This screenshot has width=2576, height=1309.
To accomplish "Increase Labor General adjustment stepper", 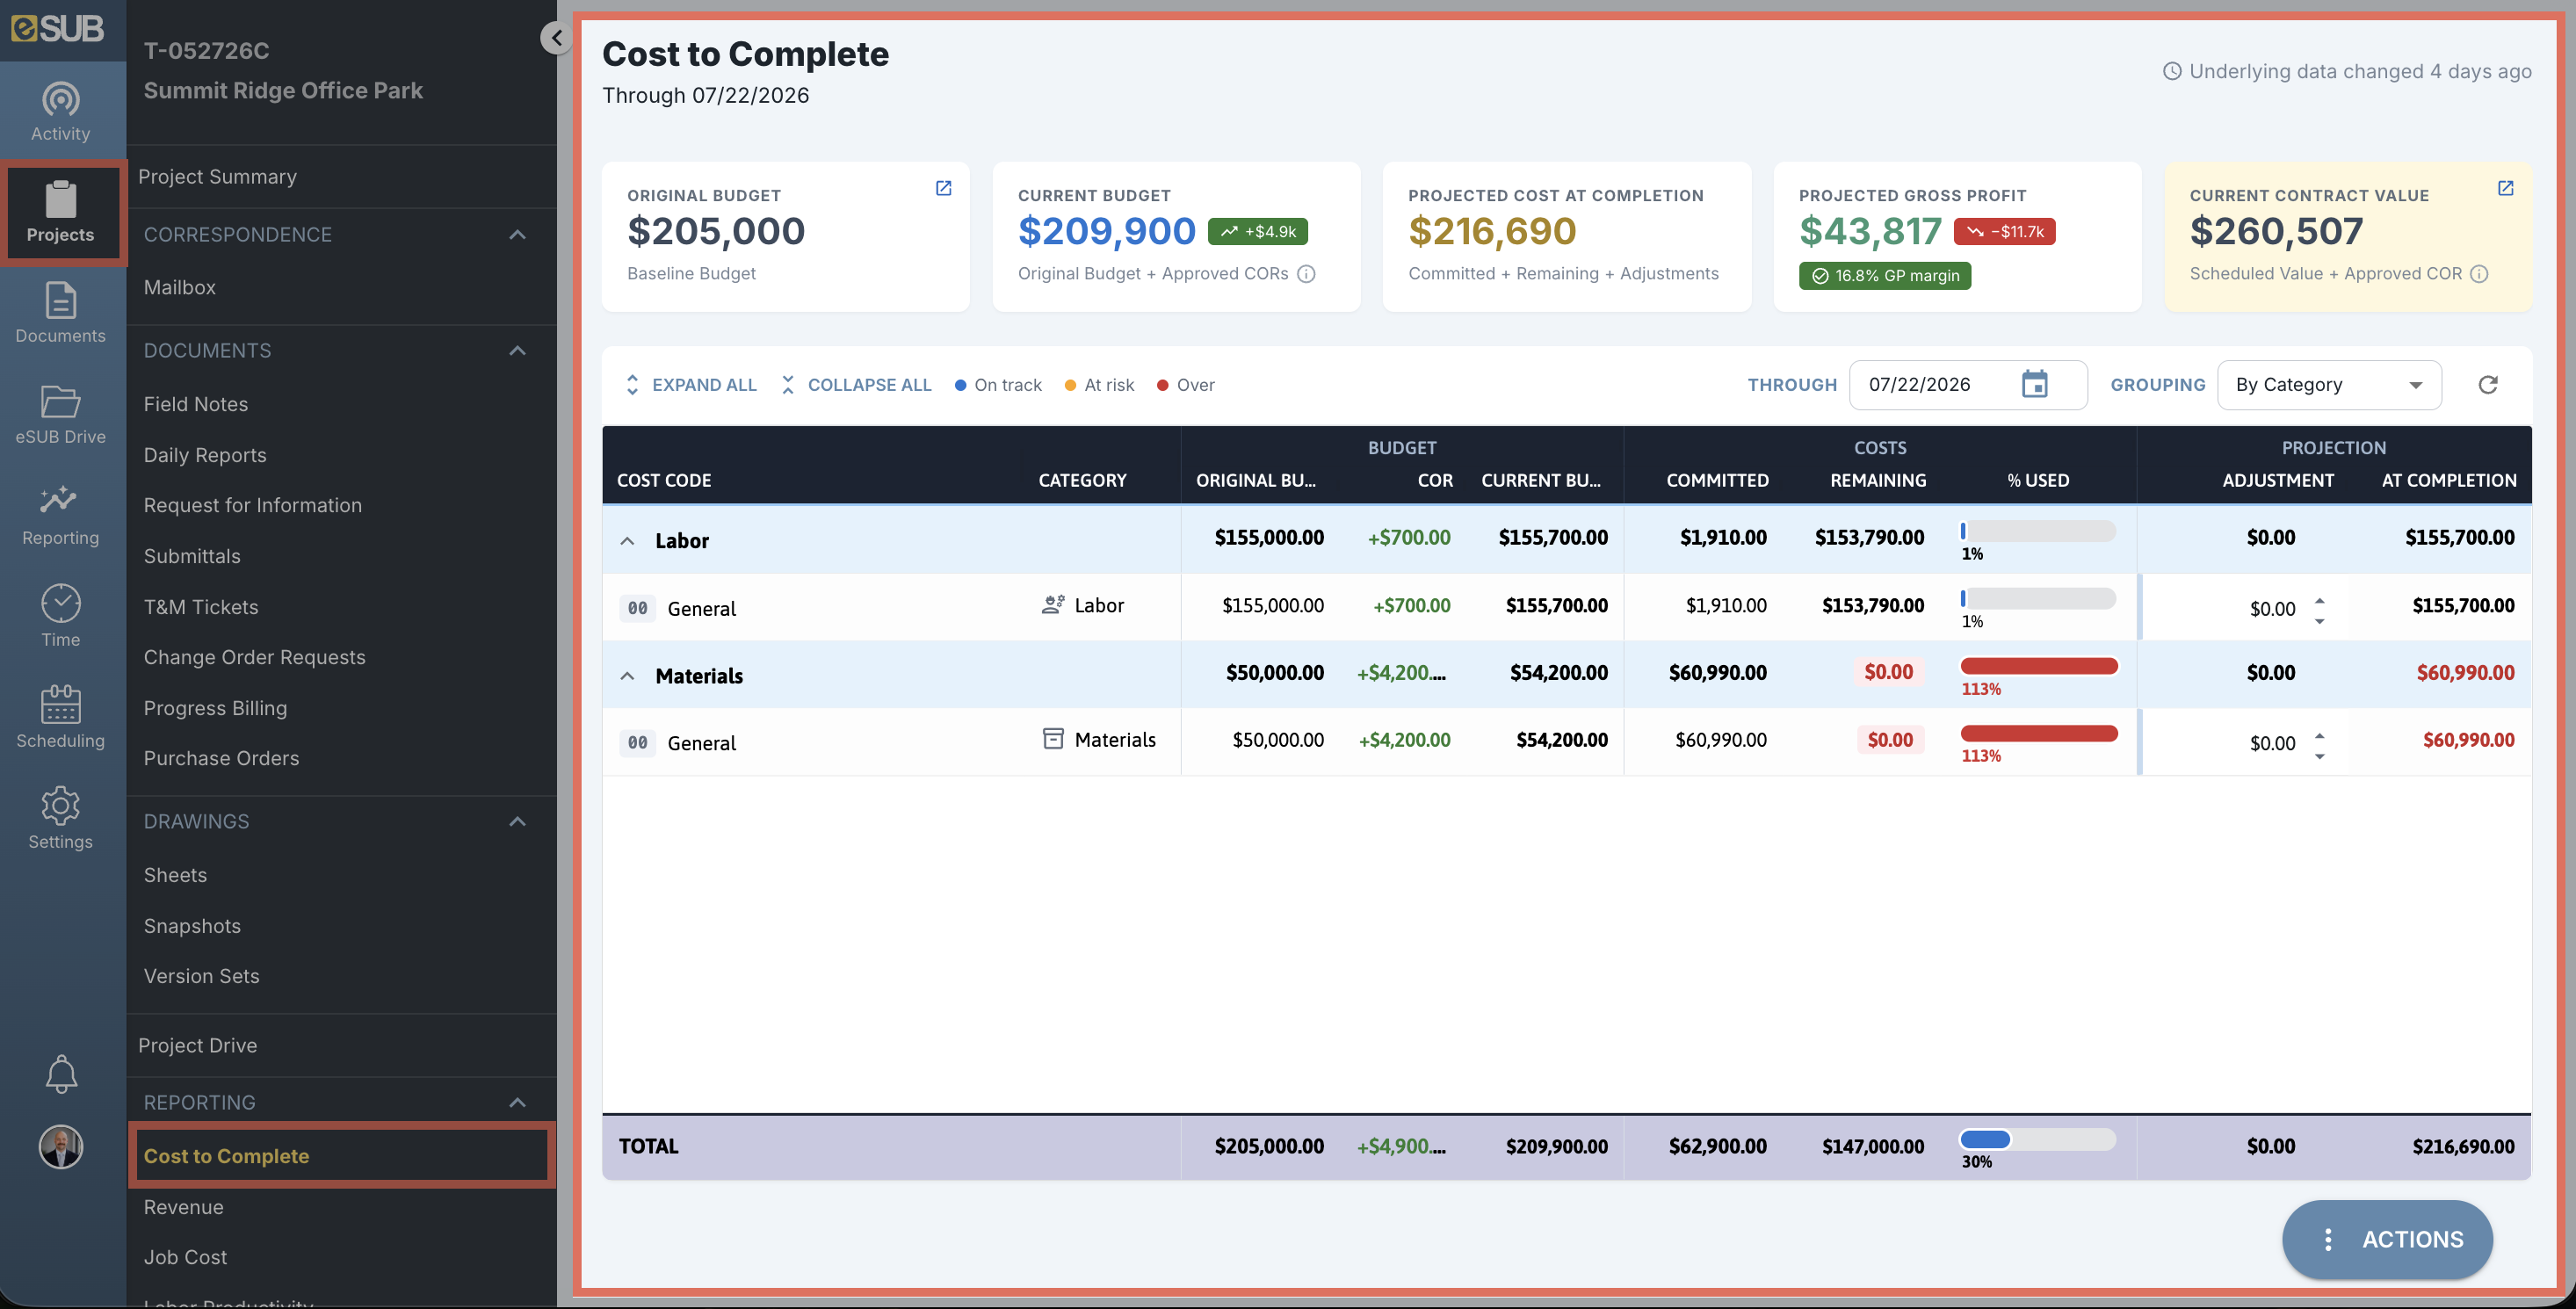I will pyautogui.click(x=2319, y=600).
